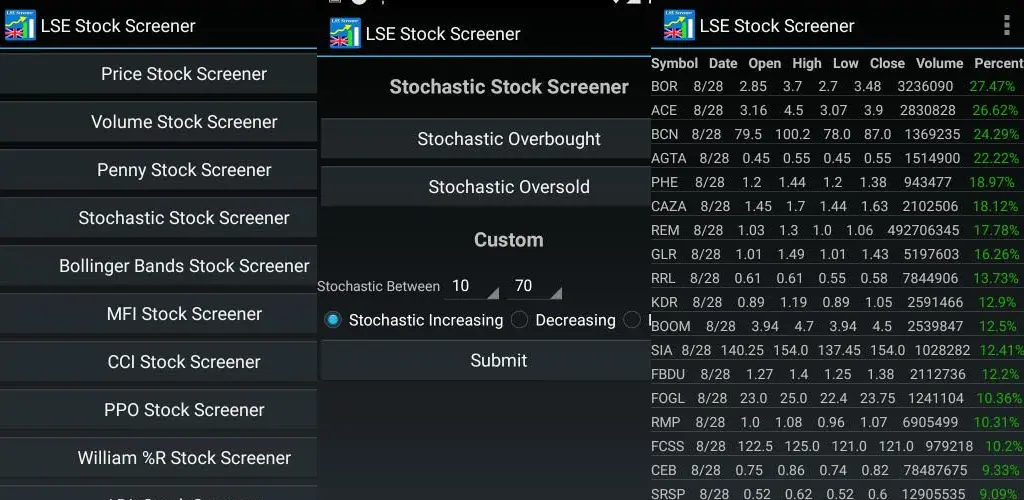Select the PHE stock symbol
The height and width of the screenshot is (500, 1024).
click(664, 182)
